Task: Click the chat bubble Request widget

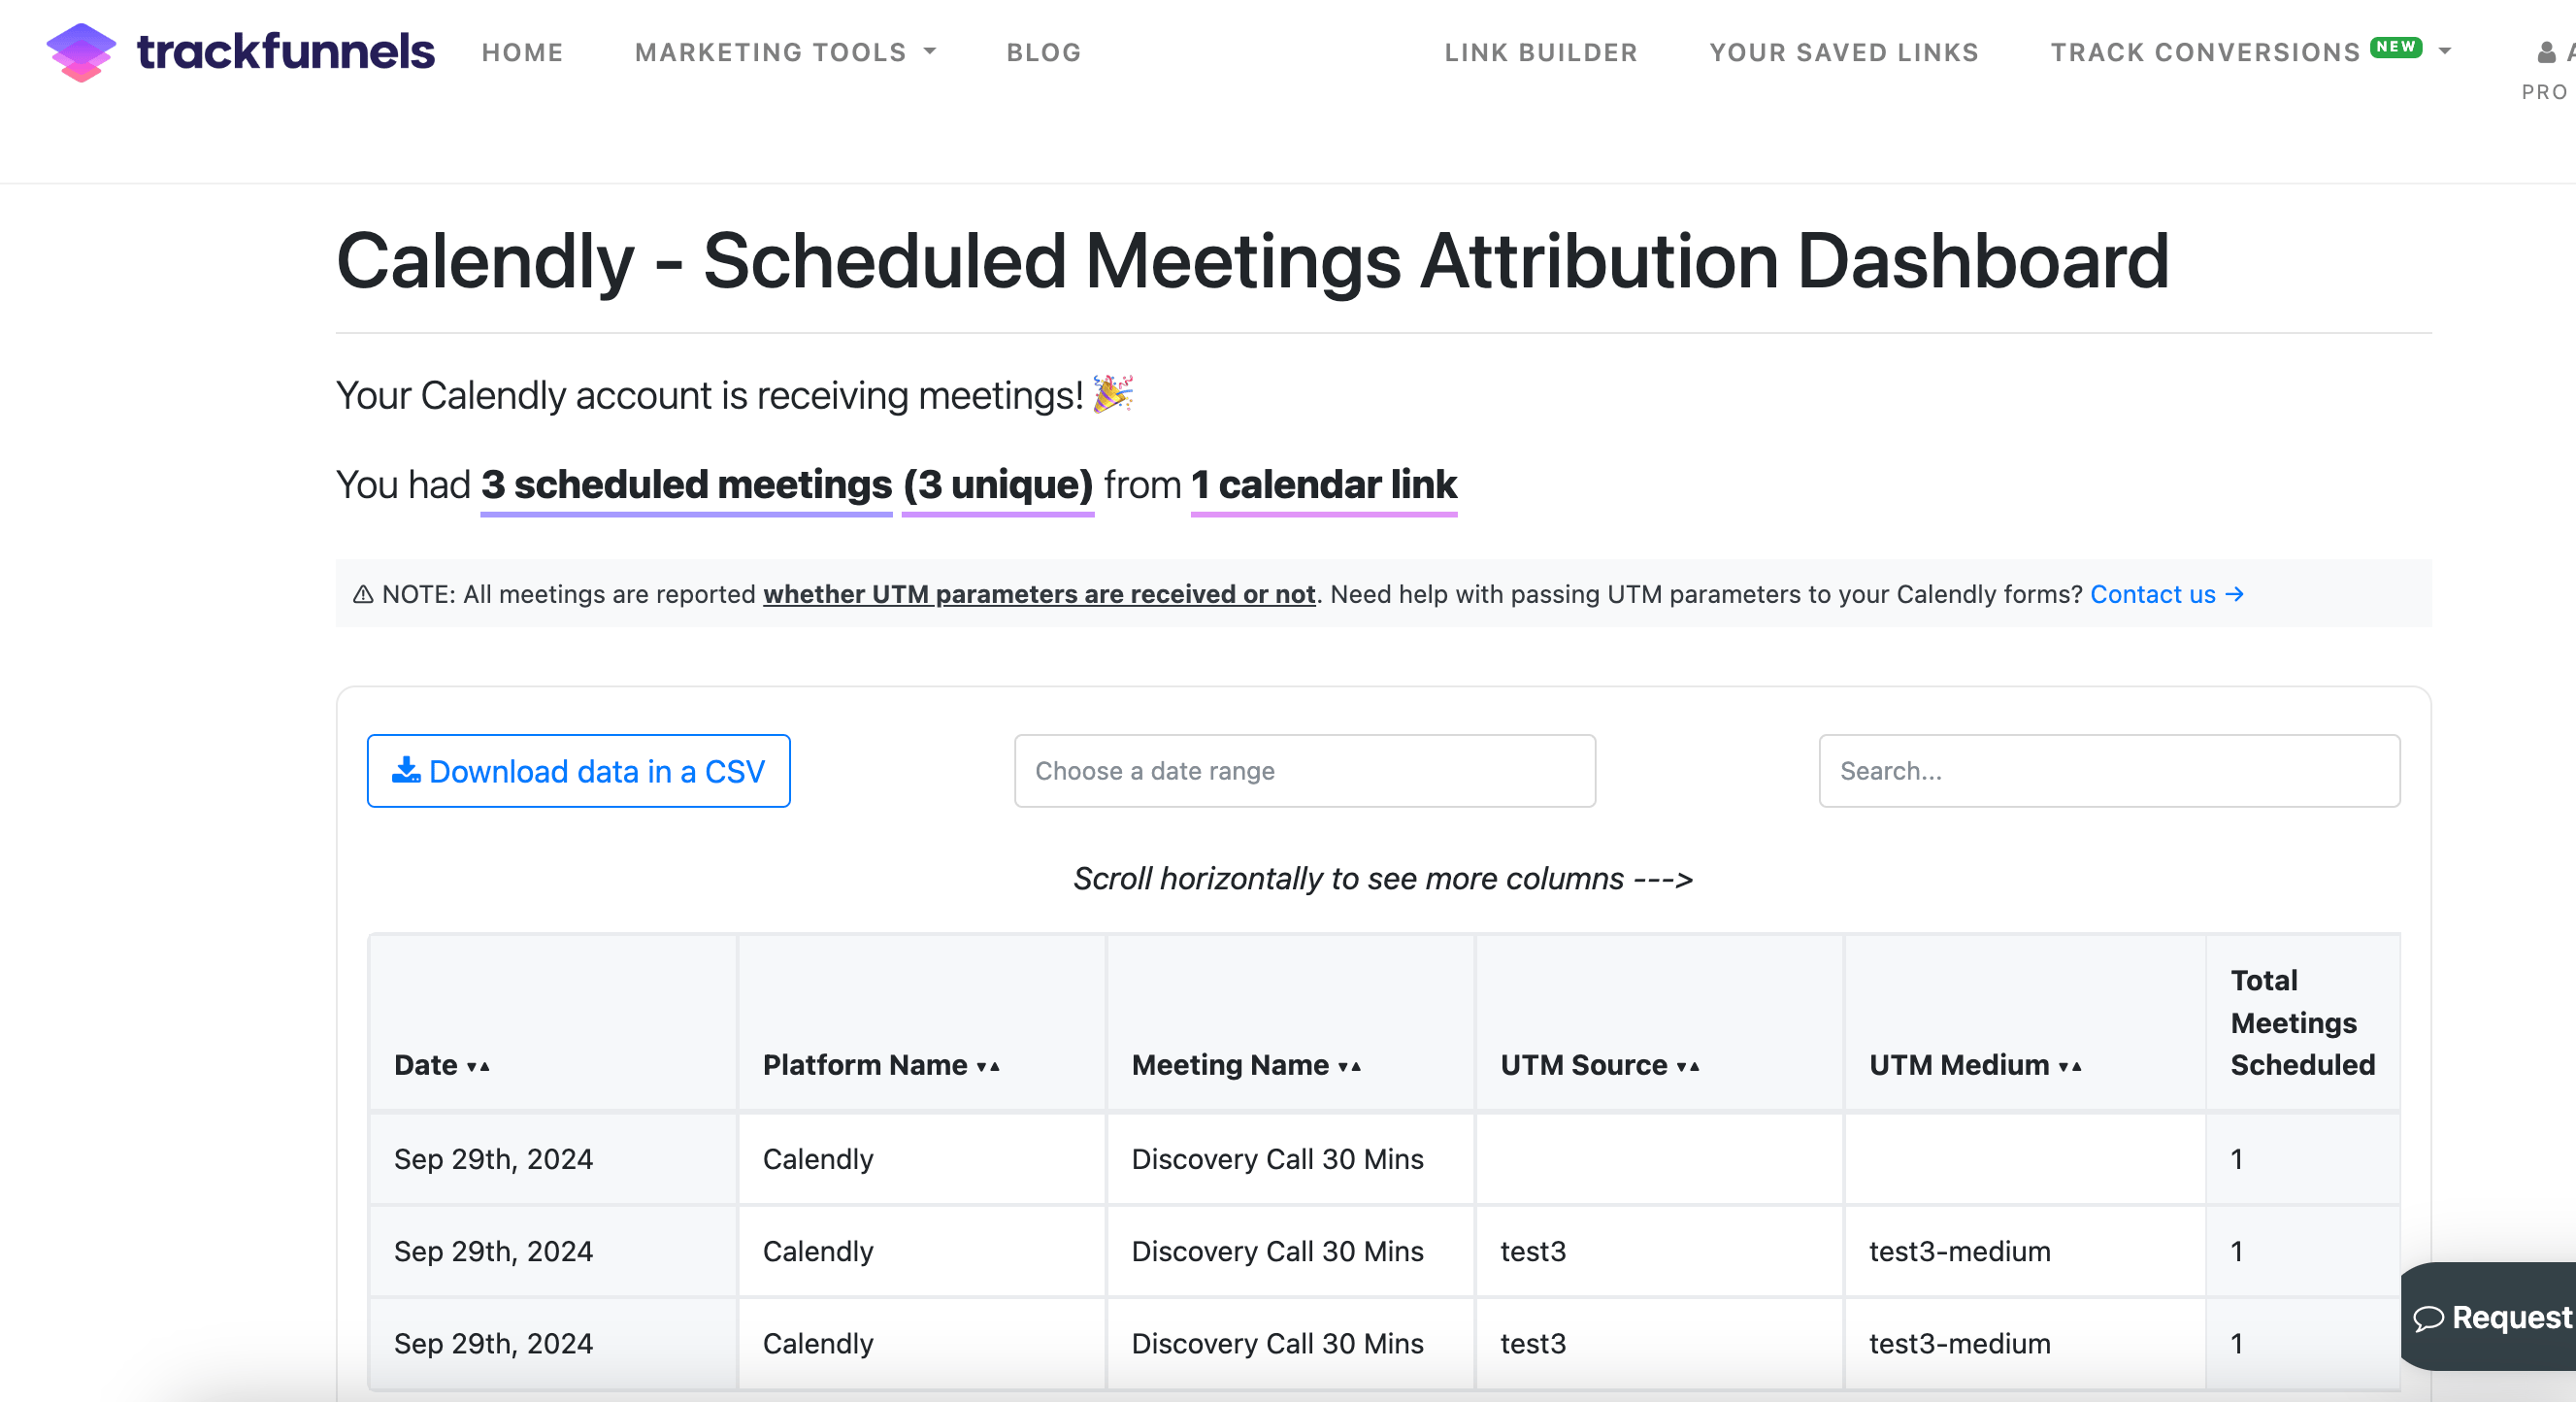Action: (x=2489, y=1317)
